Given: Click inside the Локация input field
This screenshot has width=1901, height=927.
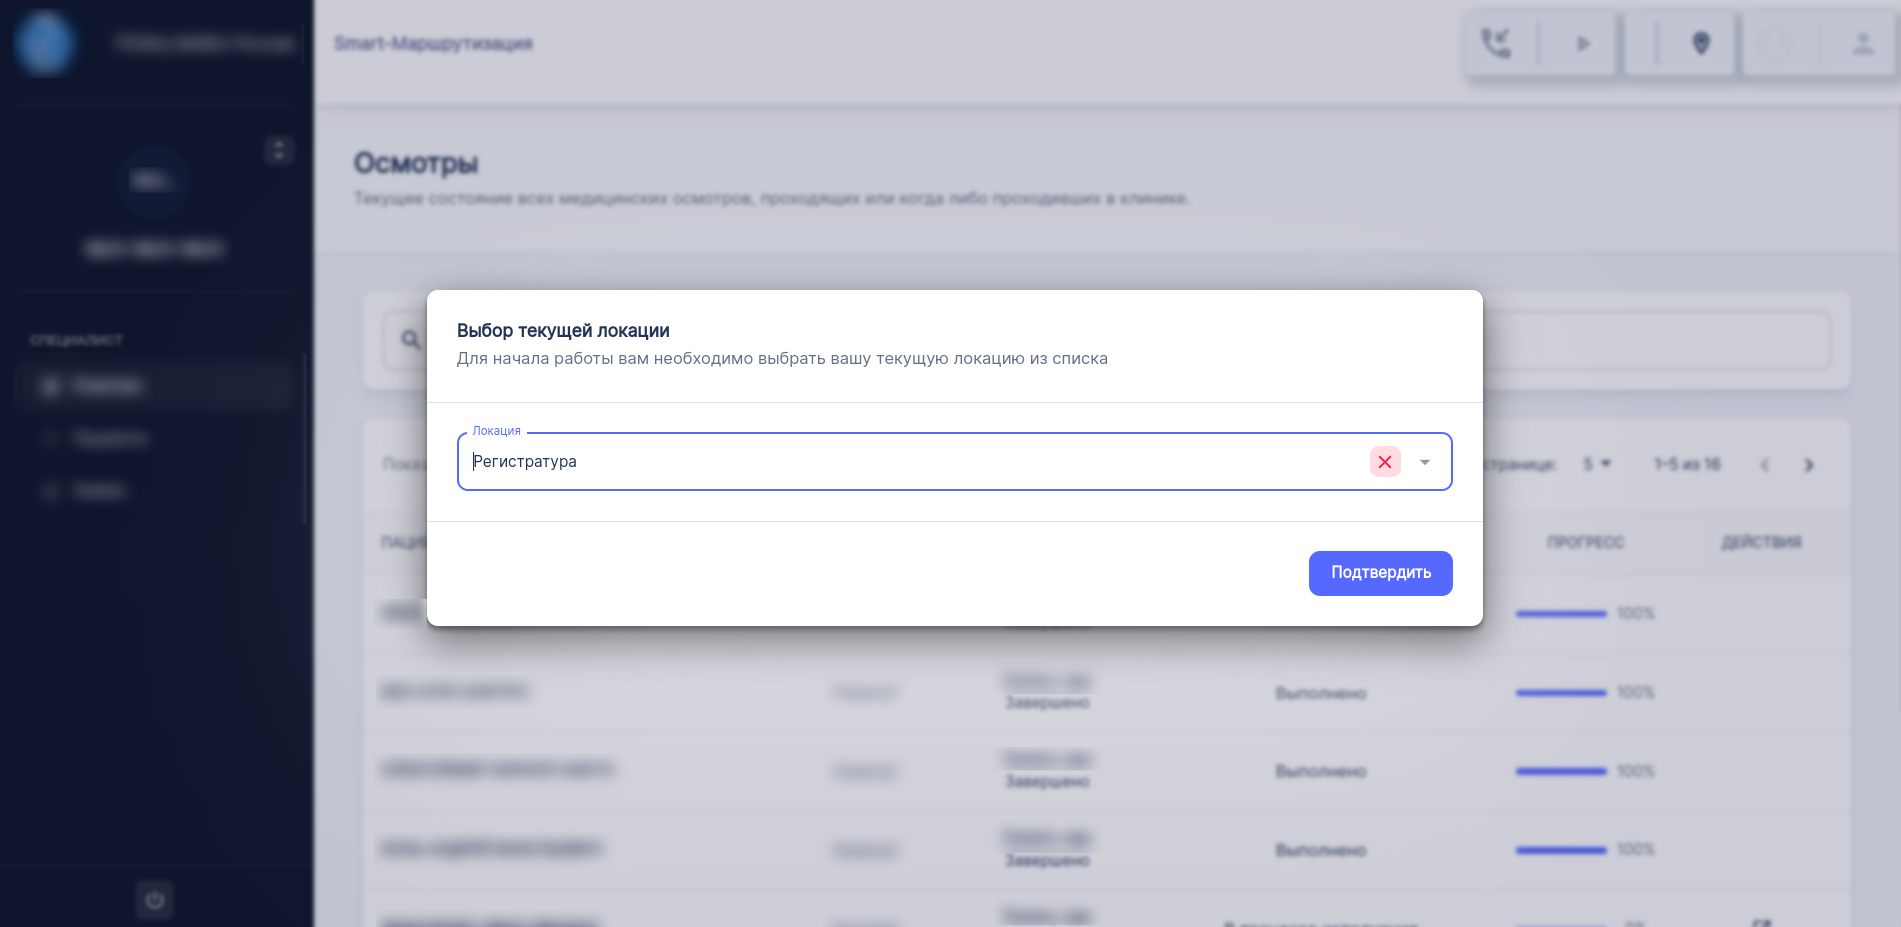Looking at the screenshot, I should click(900, 462).
